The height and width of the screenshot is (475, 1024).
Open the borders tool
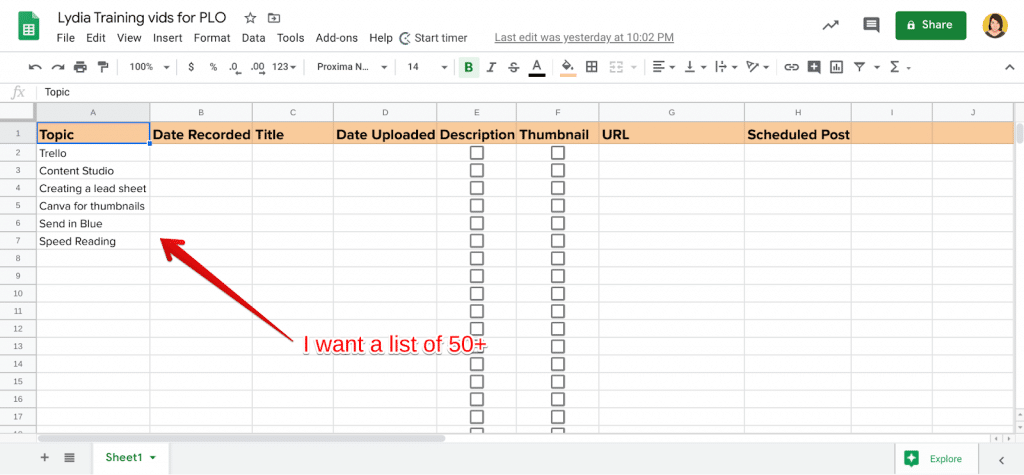(x=592, y=67)
